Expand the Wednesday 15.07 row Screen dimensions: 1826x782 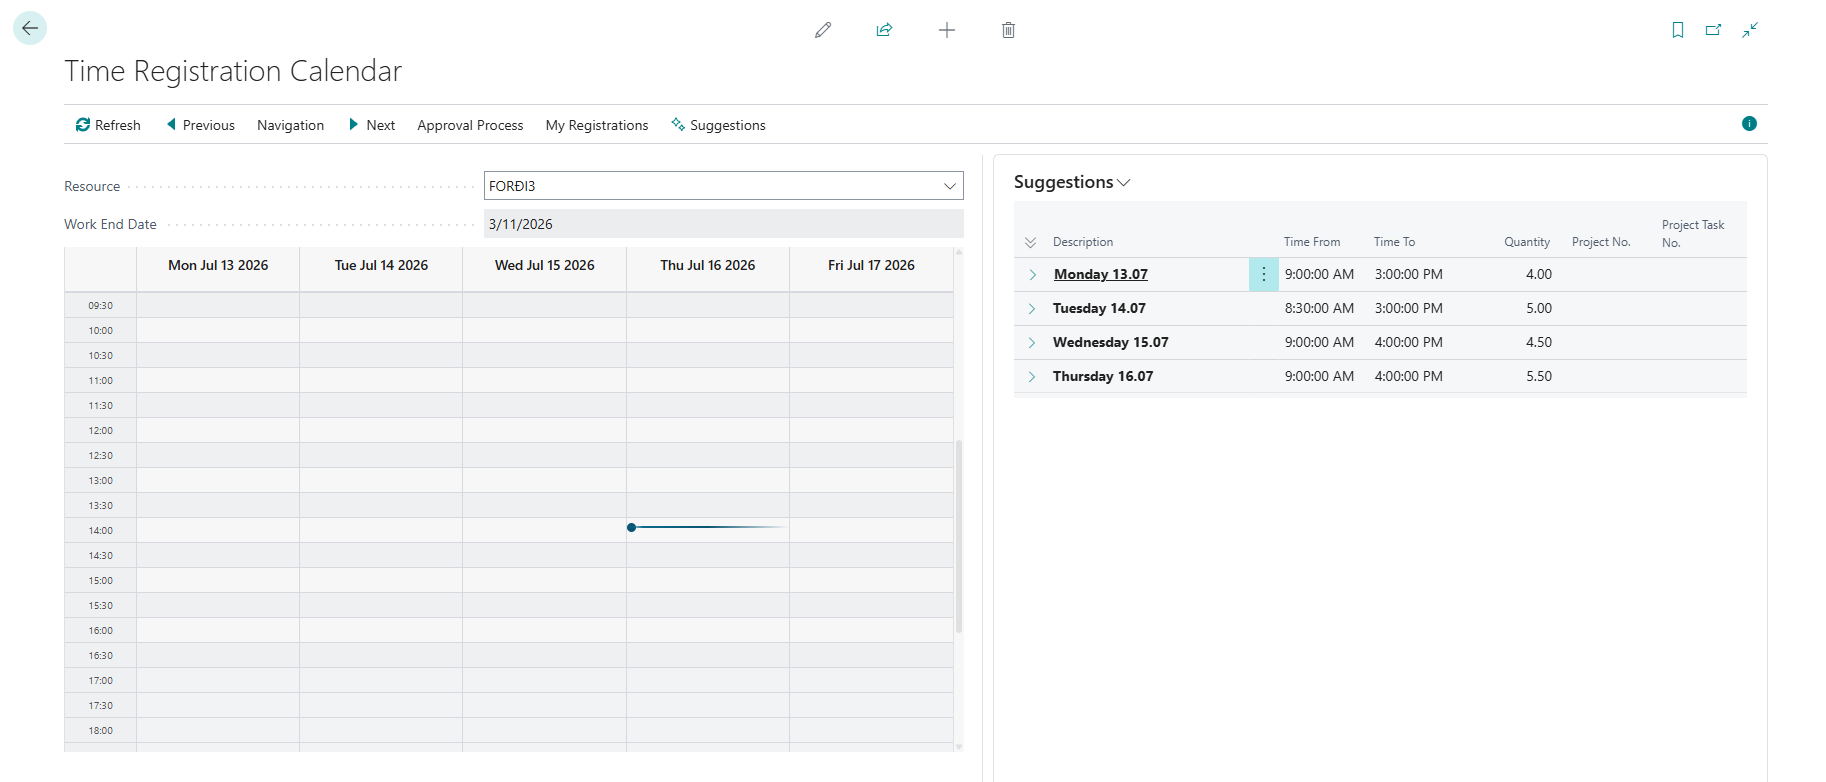tap(1032, 343)
